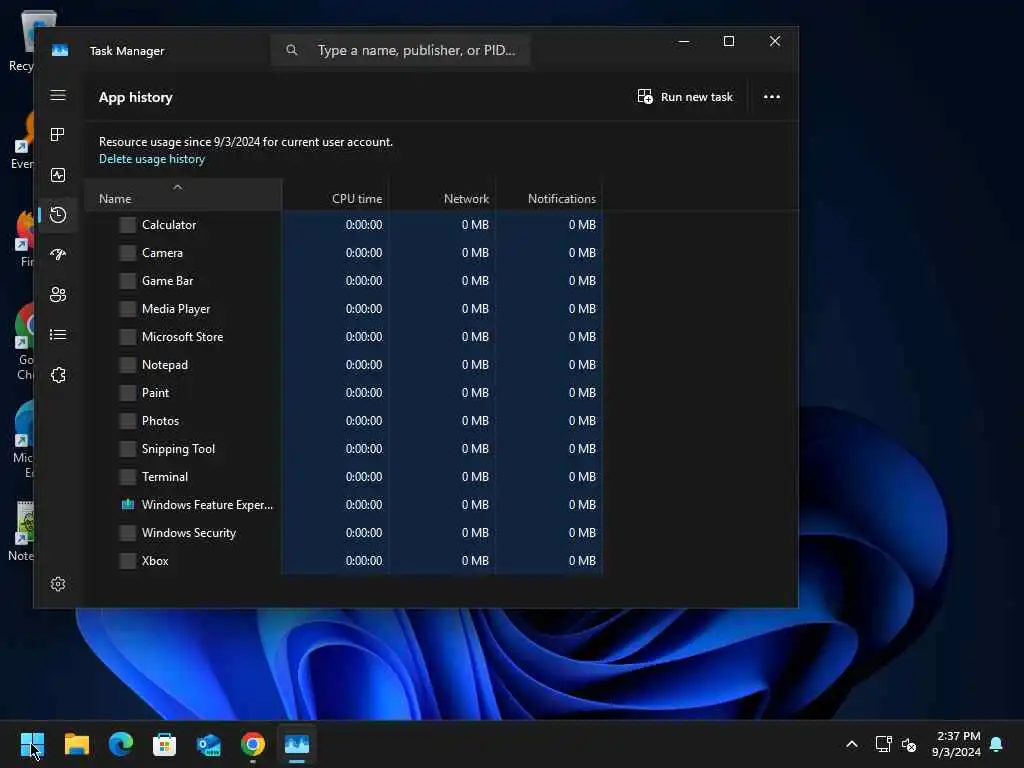Open the hamburger navigation menu

click(58, 95)
